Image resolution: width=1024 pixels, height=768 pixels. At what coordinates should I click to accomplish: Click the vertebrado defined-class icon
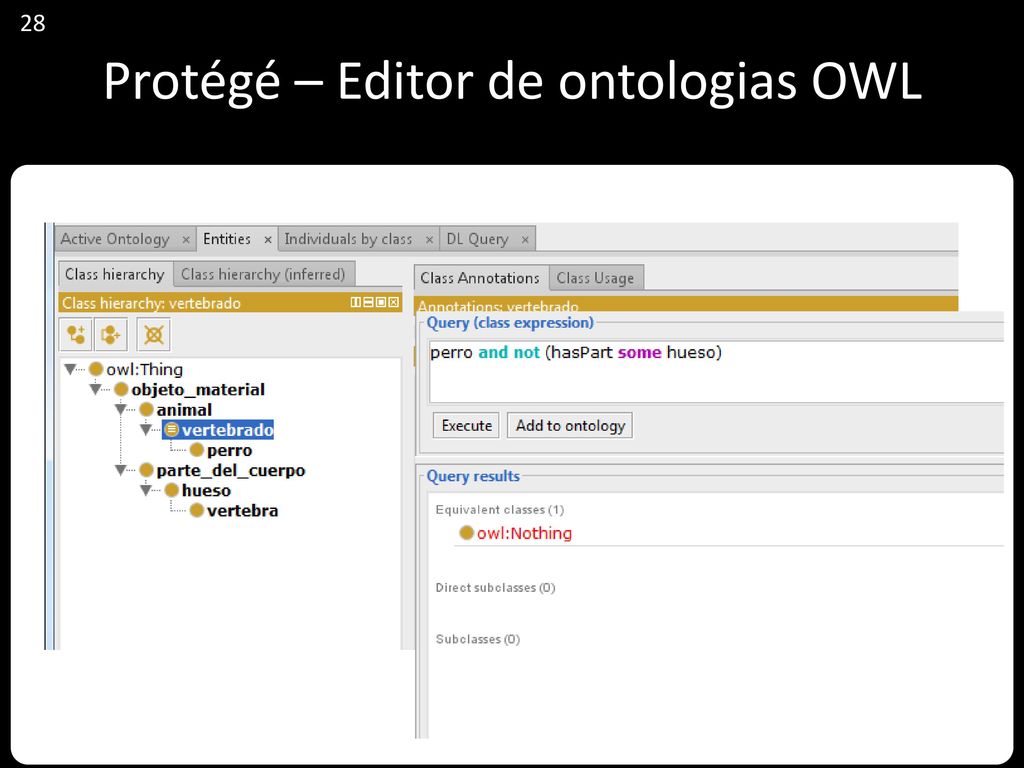(172, 430)
